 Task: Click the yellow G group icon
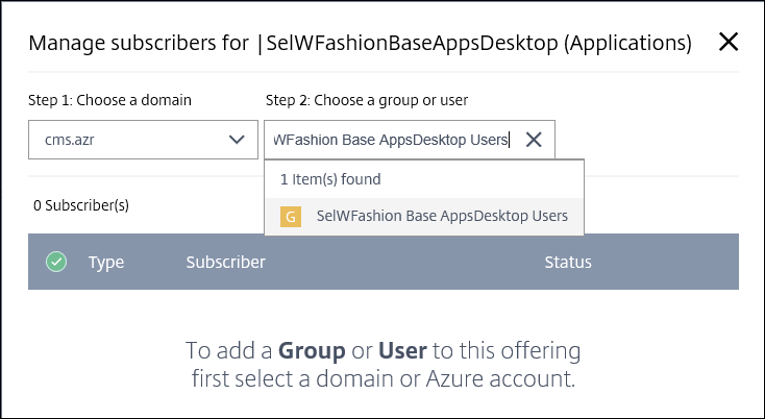291,216
